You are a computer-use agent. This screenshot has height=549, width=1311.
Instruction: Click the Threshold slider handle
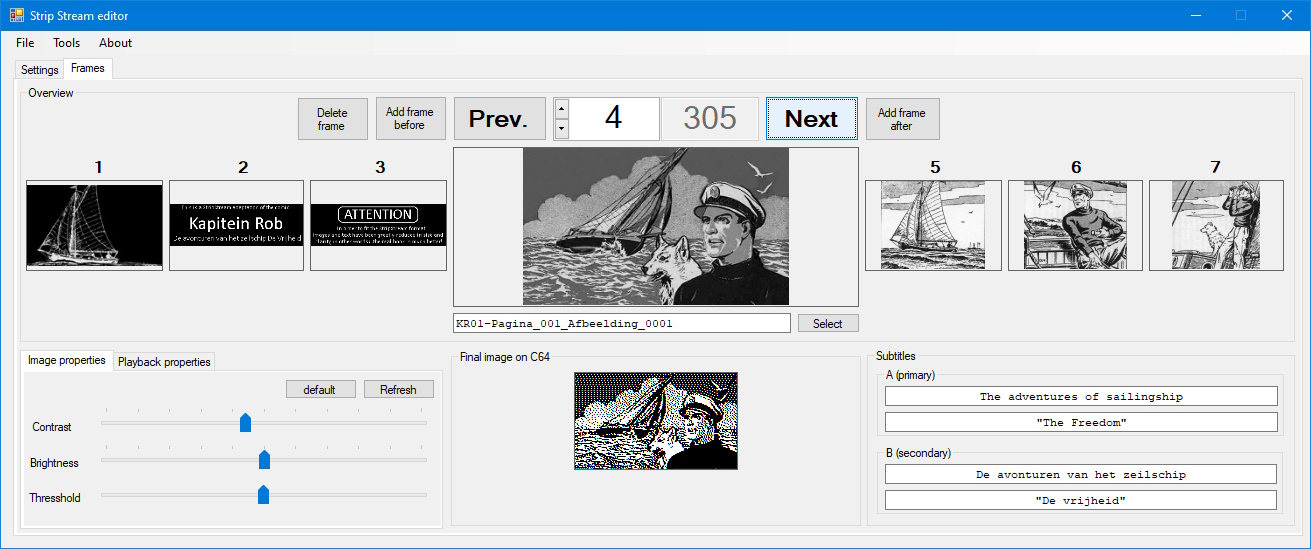click(263, 494)
